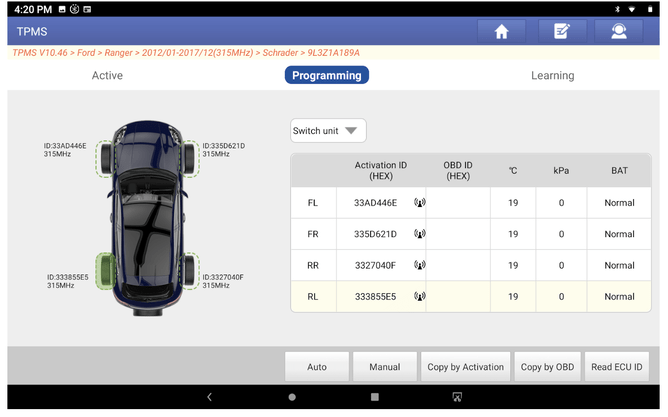Click TPMS title in header bar
Viewport: 668px width, 417px height.
pos(32,32)
